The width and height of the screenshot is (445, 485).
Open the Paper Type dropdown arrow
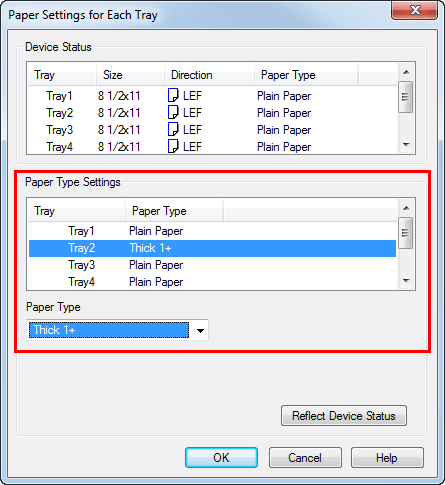click(200, 330)
